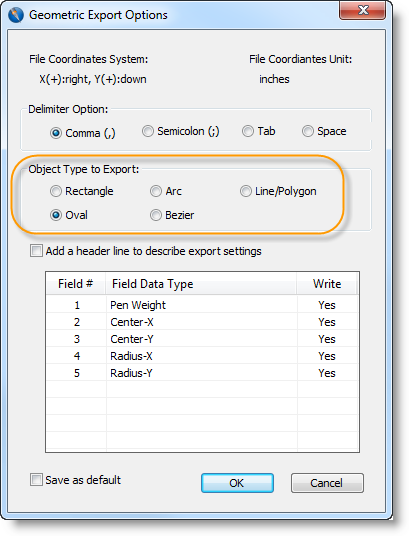
Task: Click field number 5 cell
Action: click(x=77, y=373)
